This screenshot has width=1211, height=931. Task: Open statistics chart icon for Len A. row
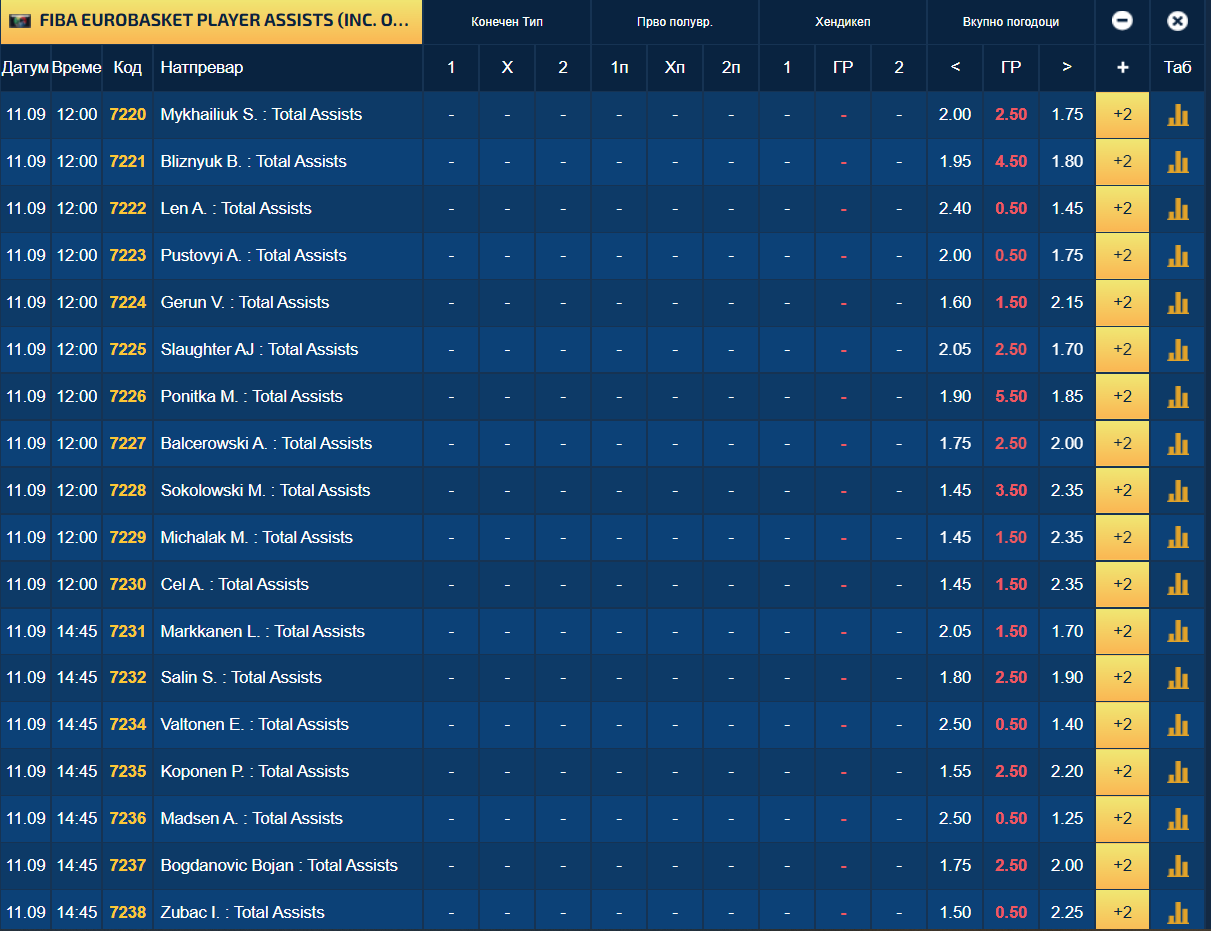(1178, 209)
